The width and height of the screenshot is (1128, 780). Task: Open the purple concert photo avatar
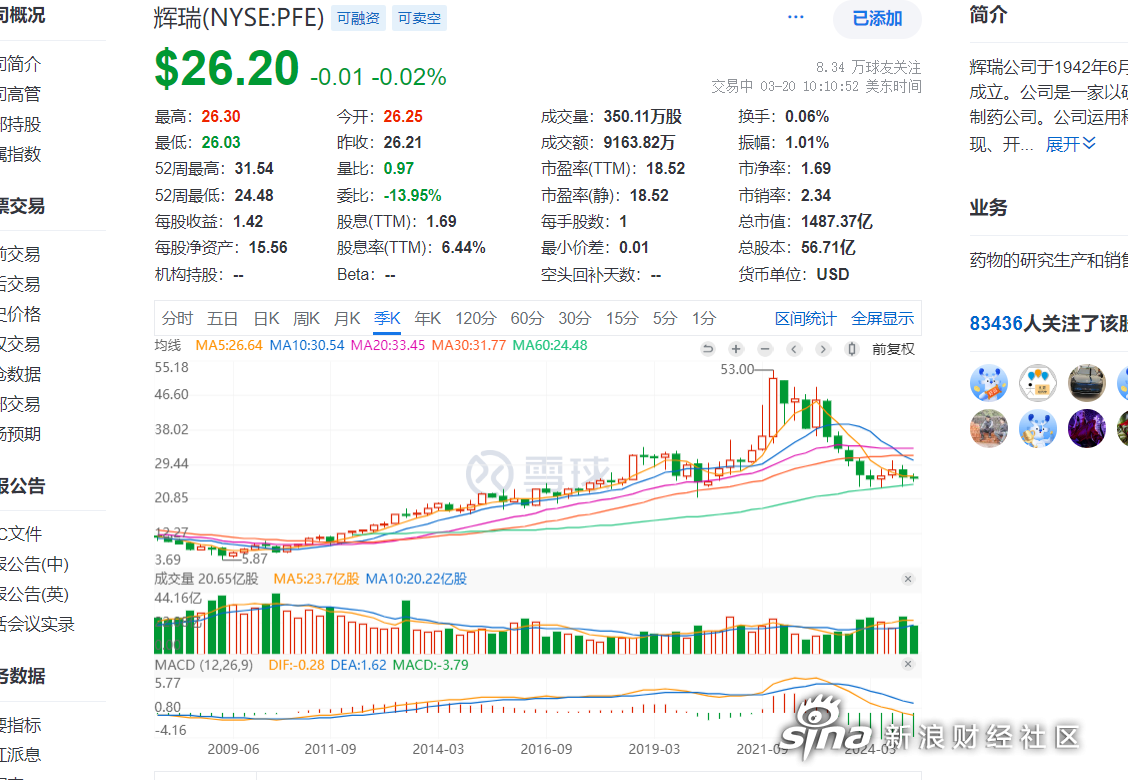coord(1086,428)
